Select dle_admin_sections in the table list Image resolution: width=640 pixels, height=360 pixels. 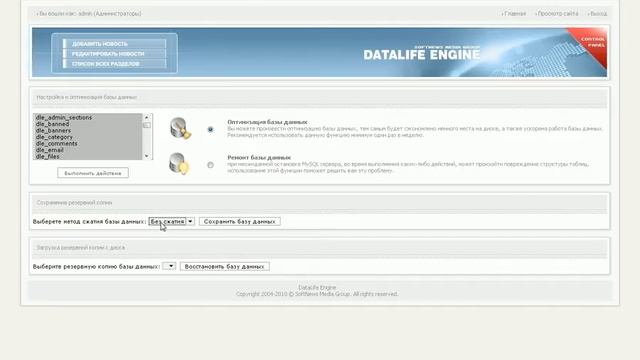(88, 117)
